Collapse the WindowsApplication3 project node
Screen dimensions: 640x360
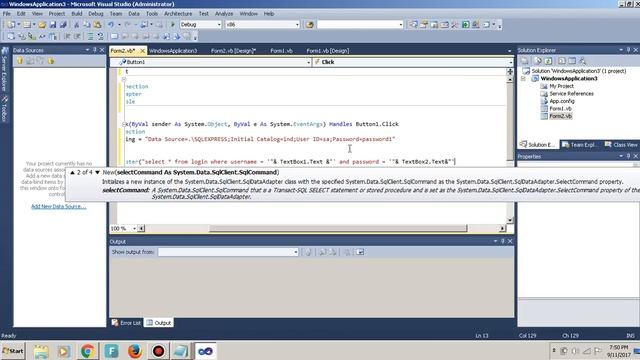[x=524, y=78]
